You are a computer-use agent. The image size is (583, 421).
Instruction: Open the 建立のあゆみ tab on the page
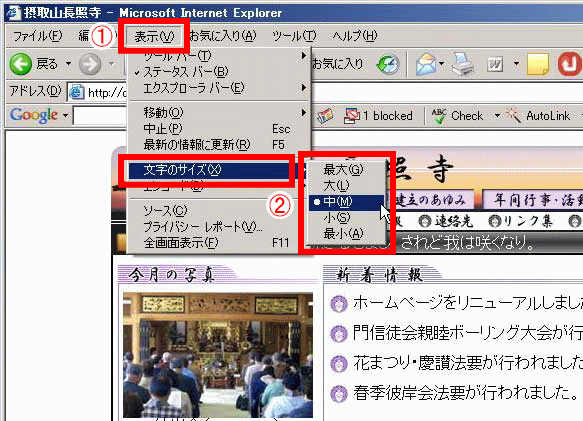[431, 200]
